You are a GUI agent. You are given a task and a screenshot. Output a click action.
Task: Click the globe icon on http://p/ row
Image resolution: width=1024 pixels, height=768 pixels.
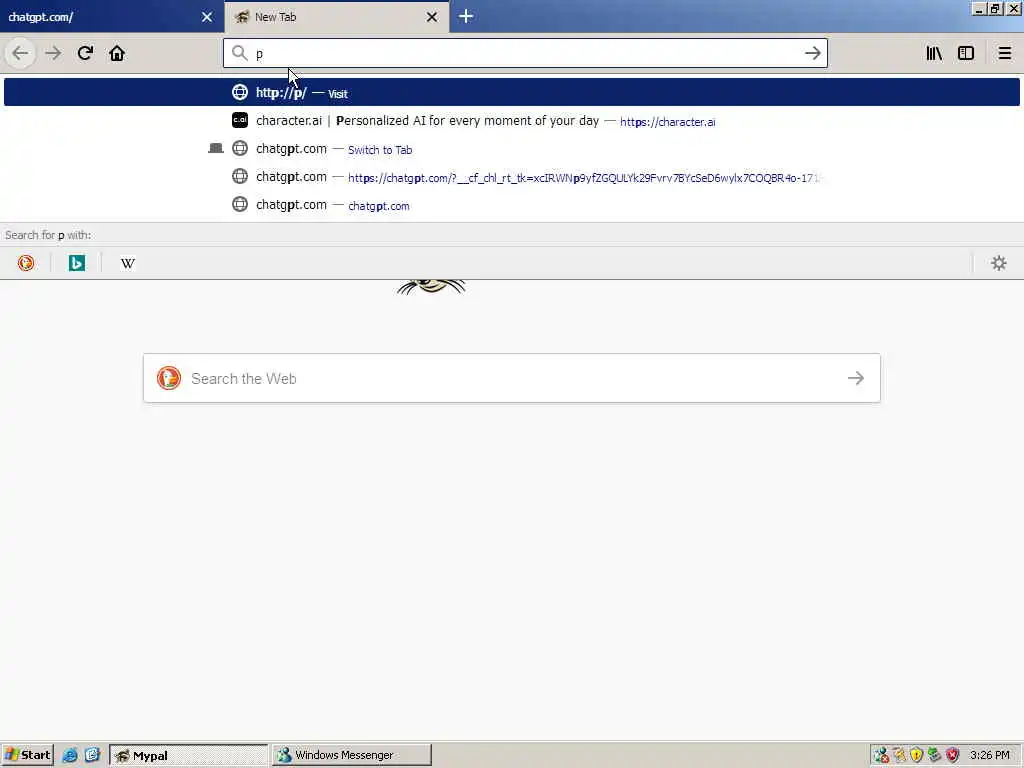(x=240, y=92)
